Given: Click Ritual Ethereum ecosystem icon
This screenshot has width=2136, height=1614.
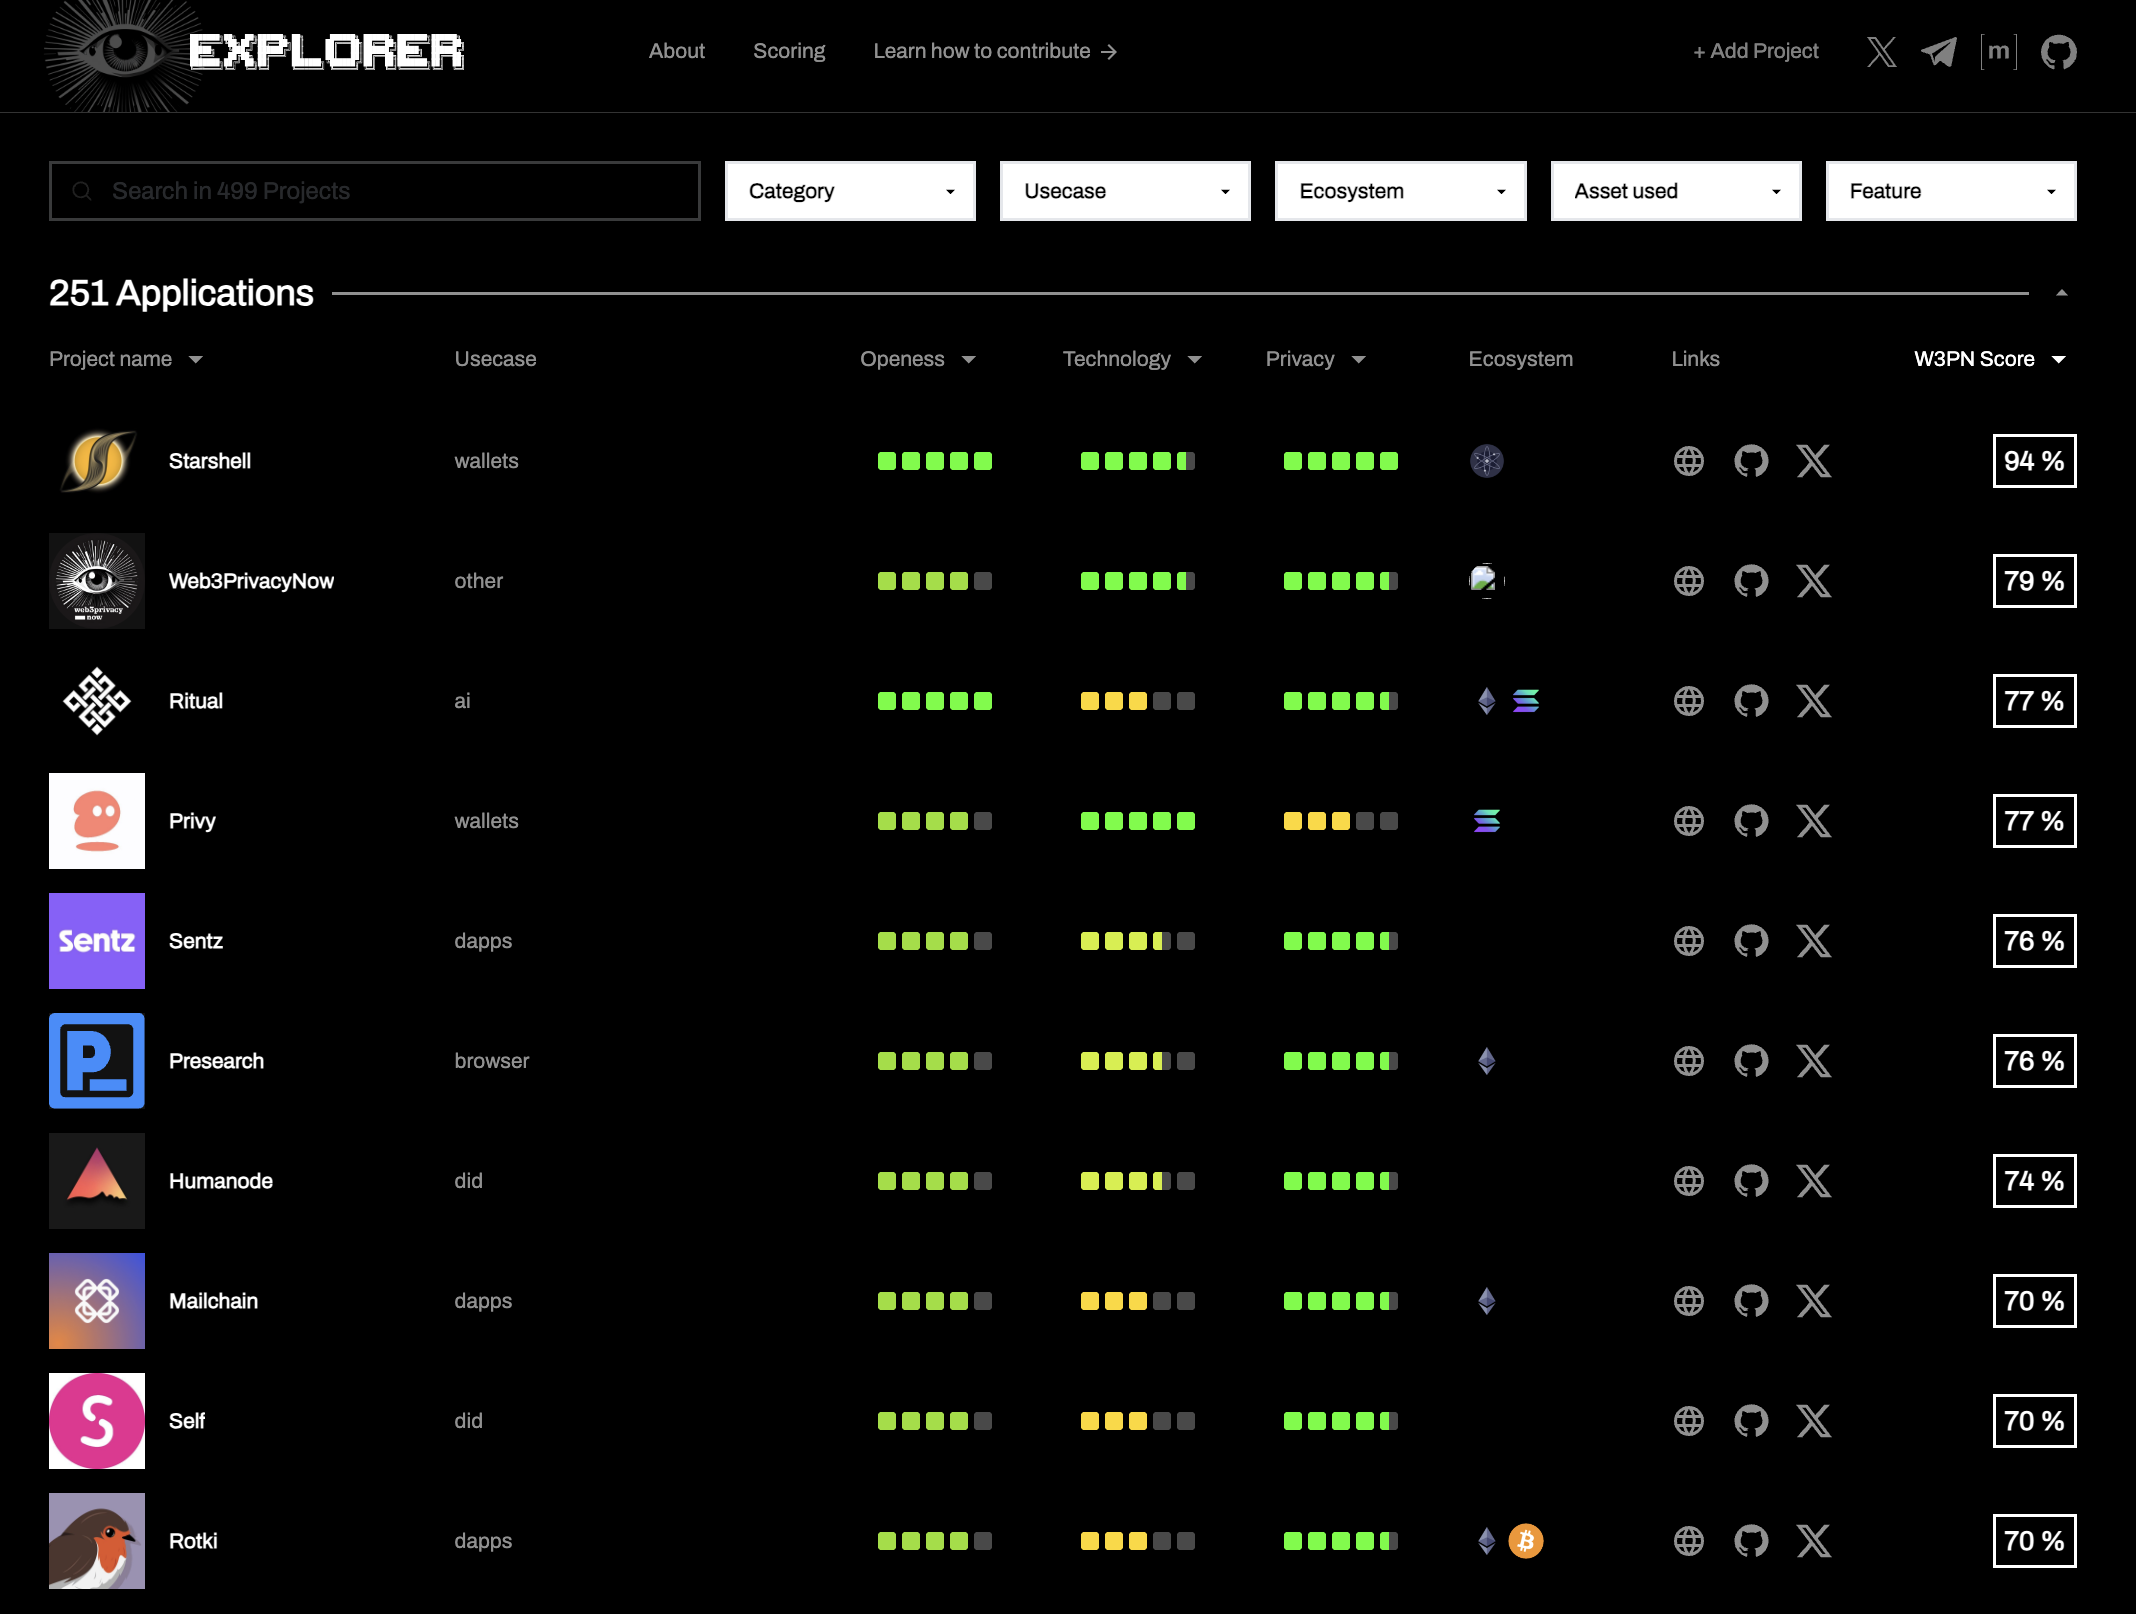Looking at the screenshot, I should 1487,701.
